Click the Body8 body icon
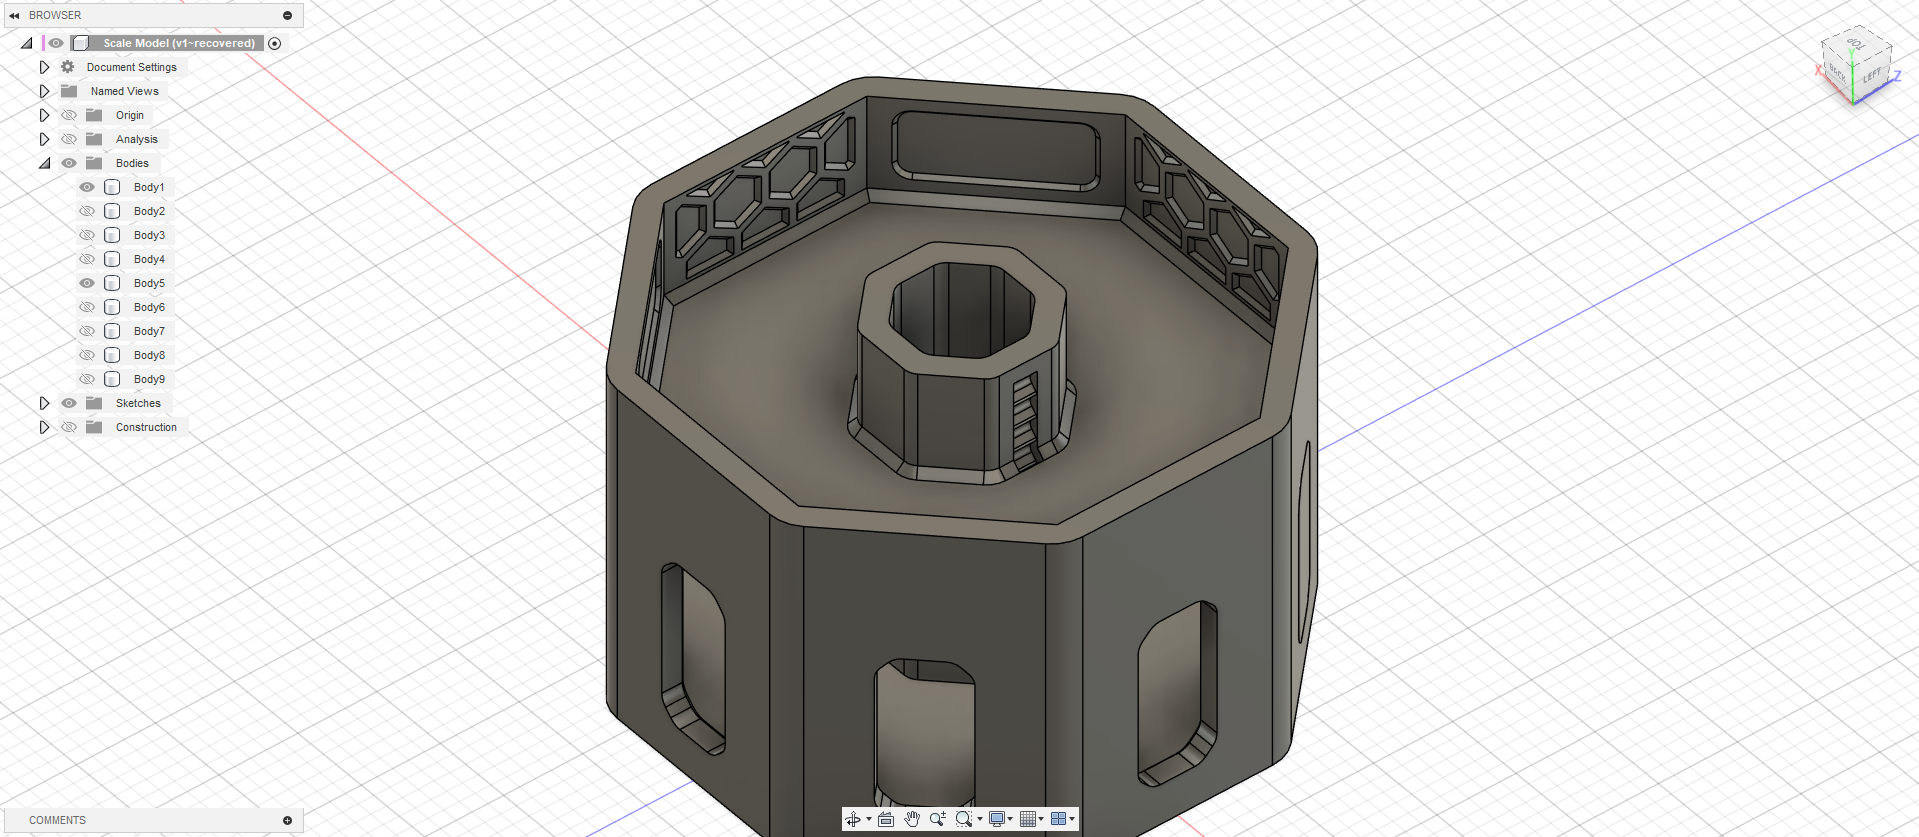 pyautogui.click(x=113, y=355)
